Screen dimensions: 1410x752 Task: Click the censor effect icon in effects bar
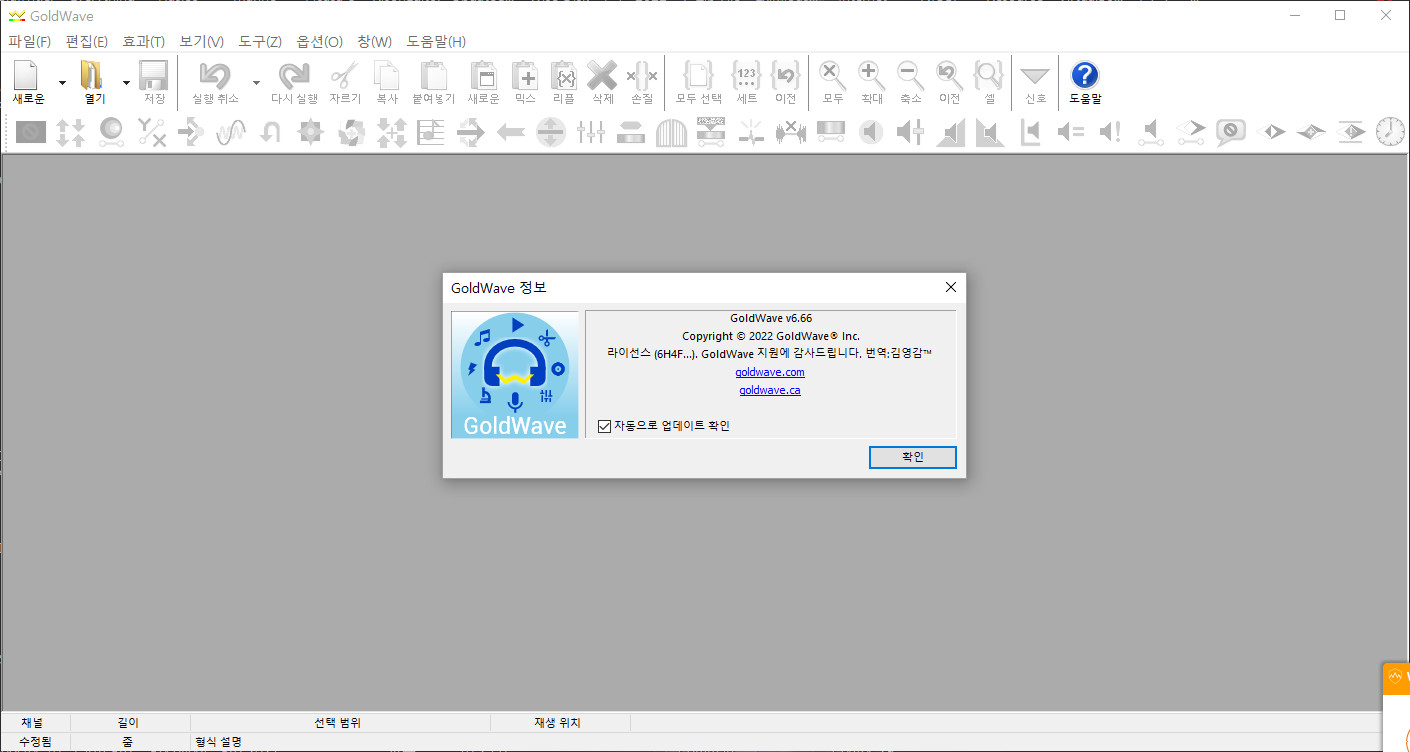[x=31, y=131]
